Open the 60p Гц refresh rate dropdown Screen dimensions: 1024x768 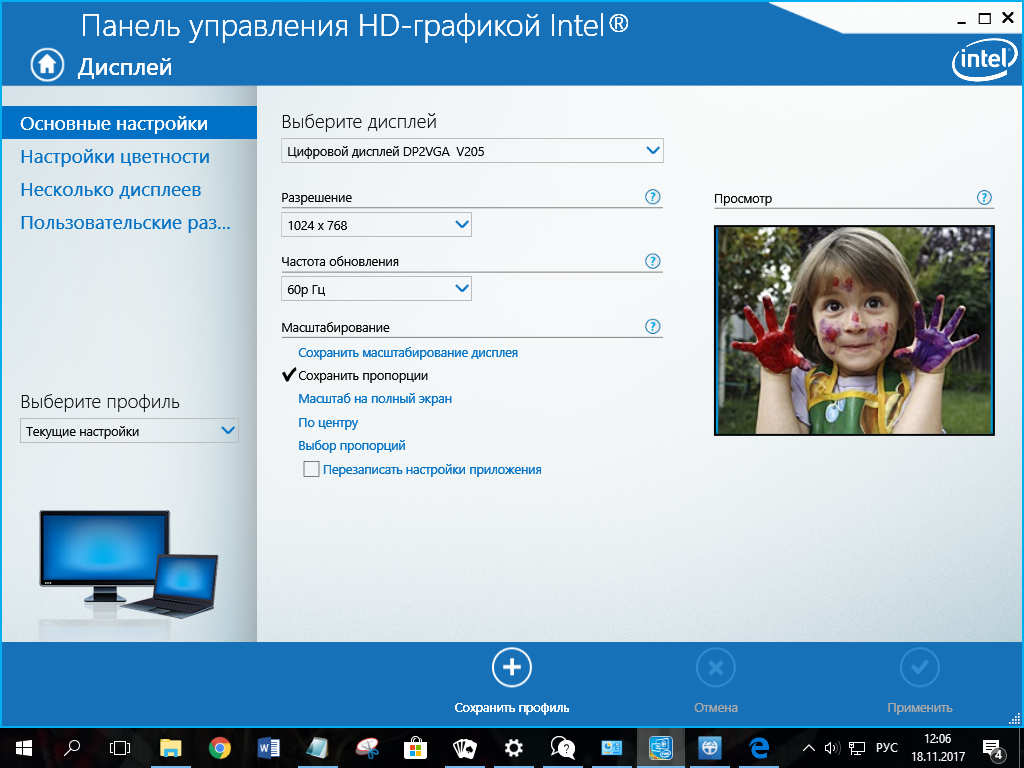pyautogui.click(x=376, y=289)
